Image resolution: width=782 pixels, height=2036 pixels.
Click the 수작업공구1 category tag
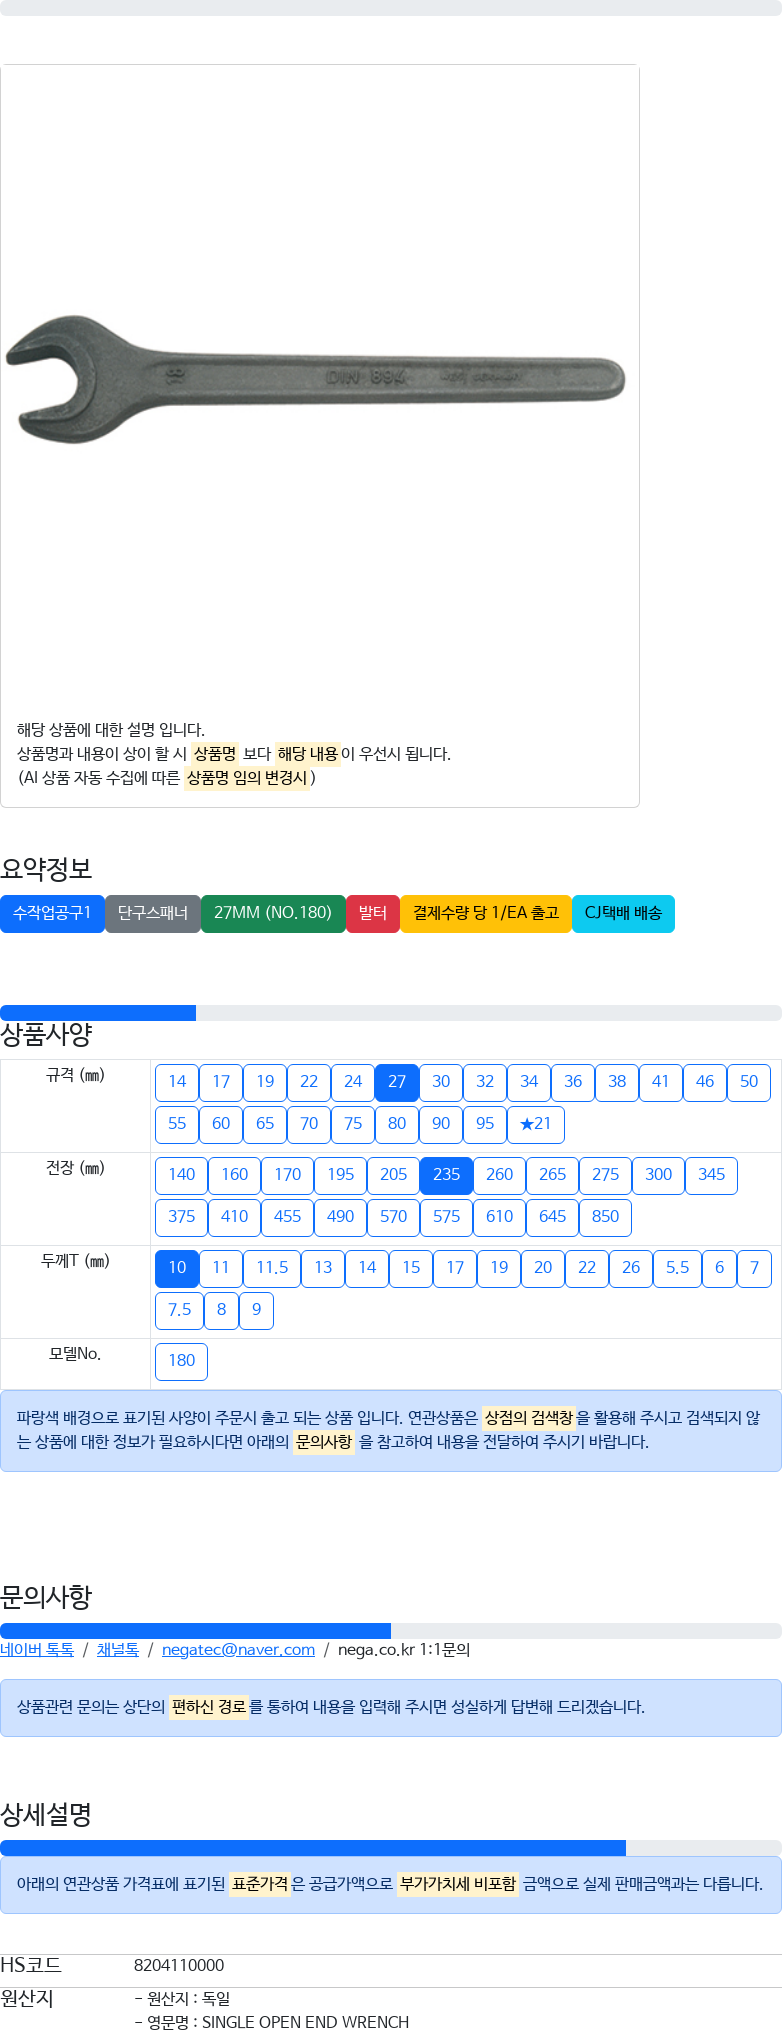[52, 913]
